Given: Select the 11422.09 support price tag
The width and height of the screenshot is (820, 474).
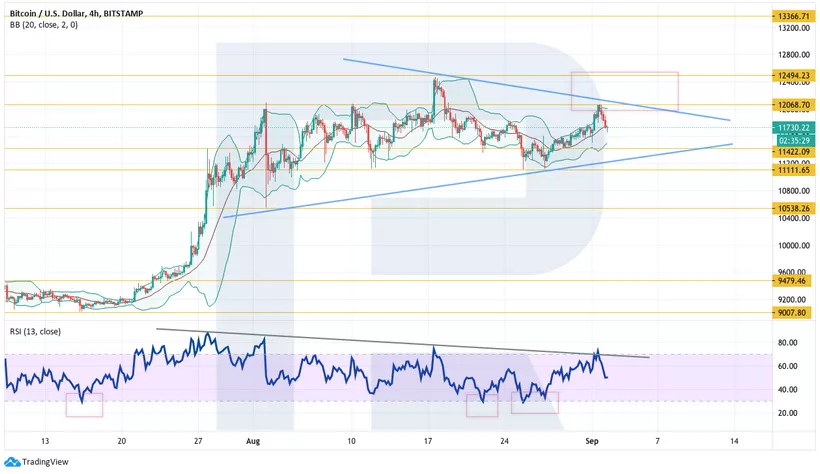Looking at the screenshot, I should click(792, 151).
